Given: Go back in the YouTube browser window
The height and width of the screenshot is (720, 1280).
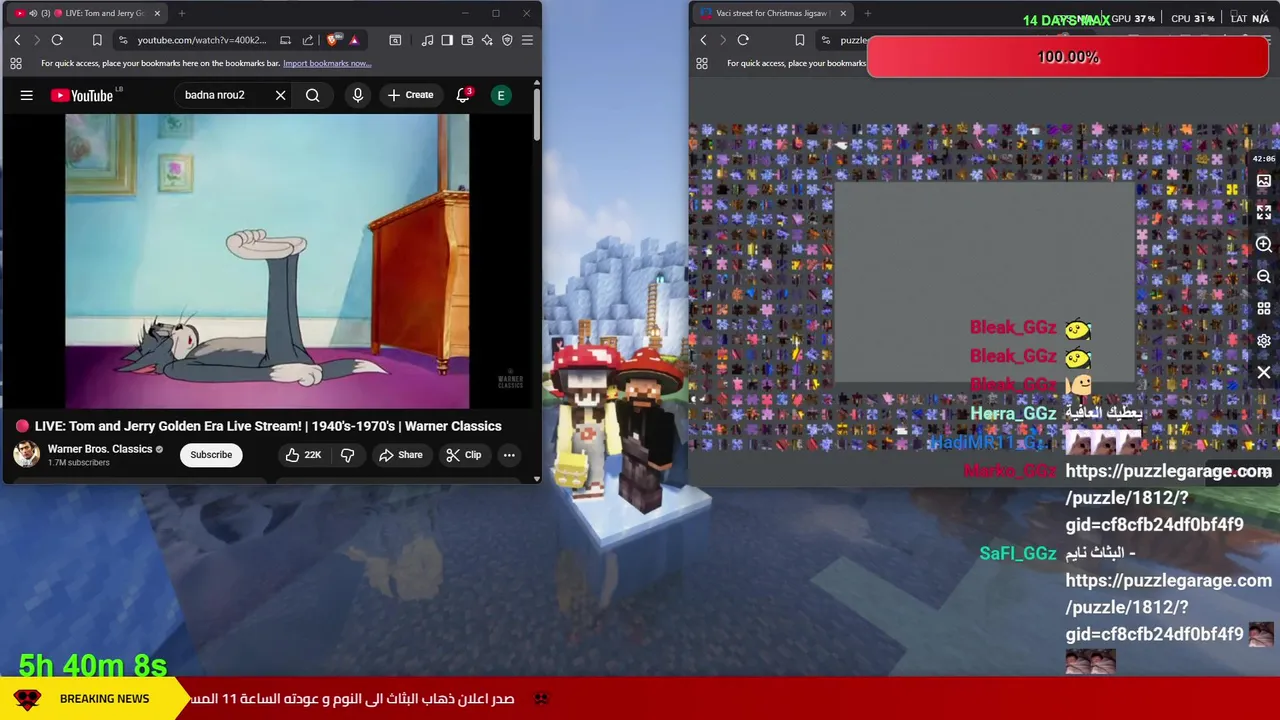Looking at the screenshot, I should tap(17, 40).
